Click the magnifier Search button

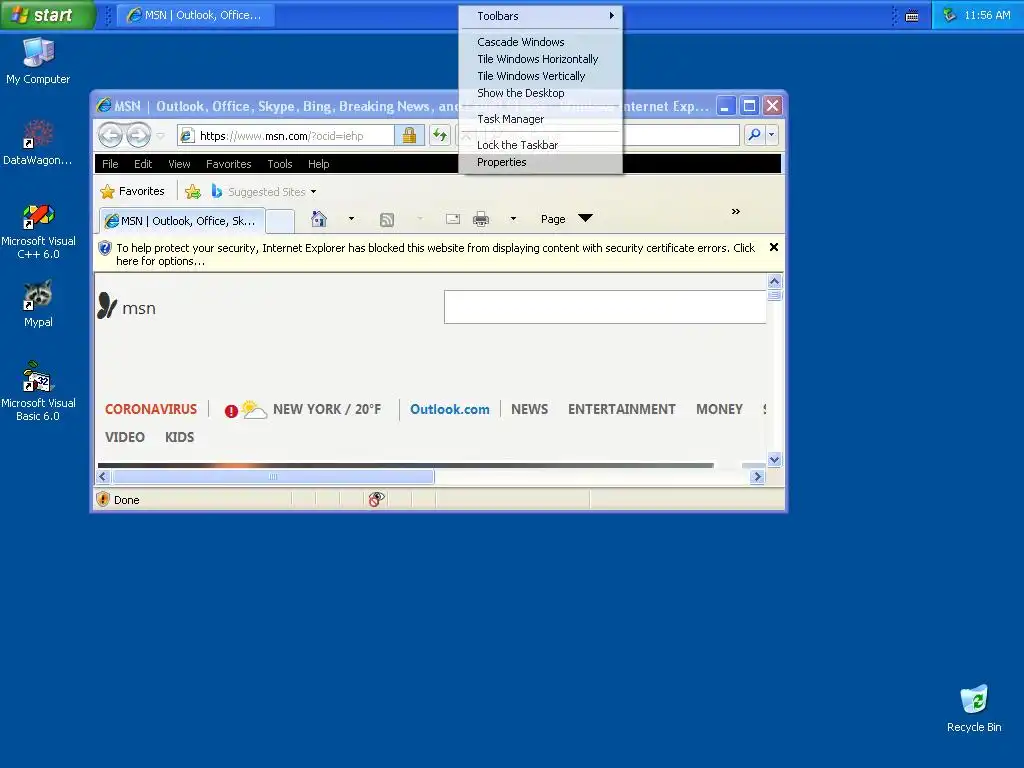pyautogui.click(x=754, y=135)
